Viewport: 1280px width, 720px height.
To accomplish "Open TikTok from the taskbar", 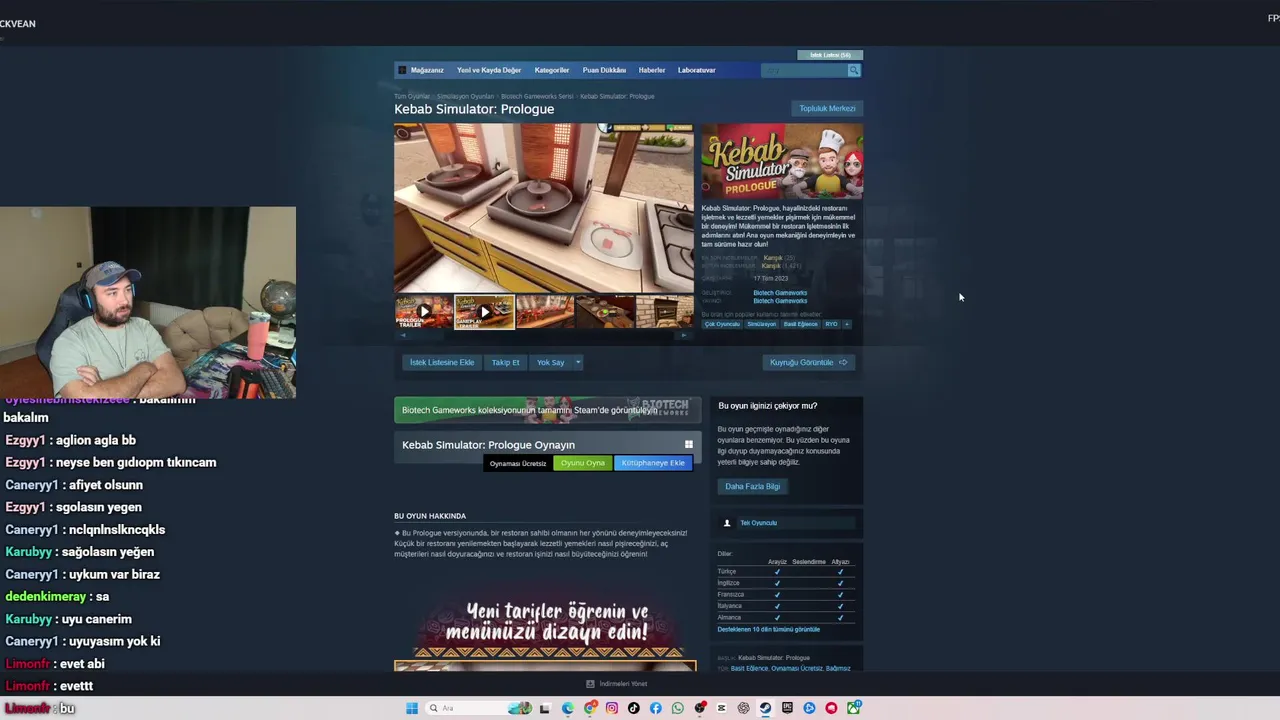I will pyautogui.click(x=634, y=708).
